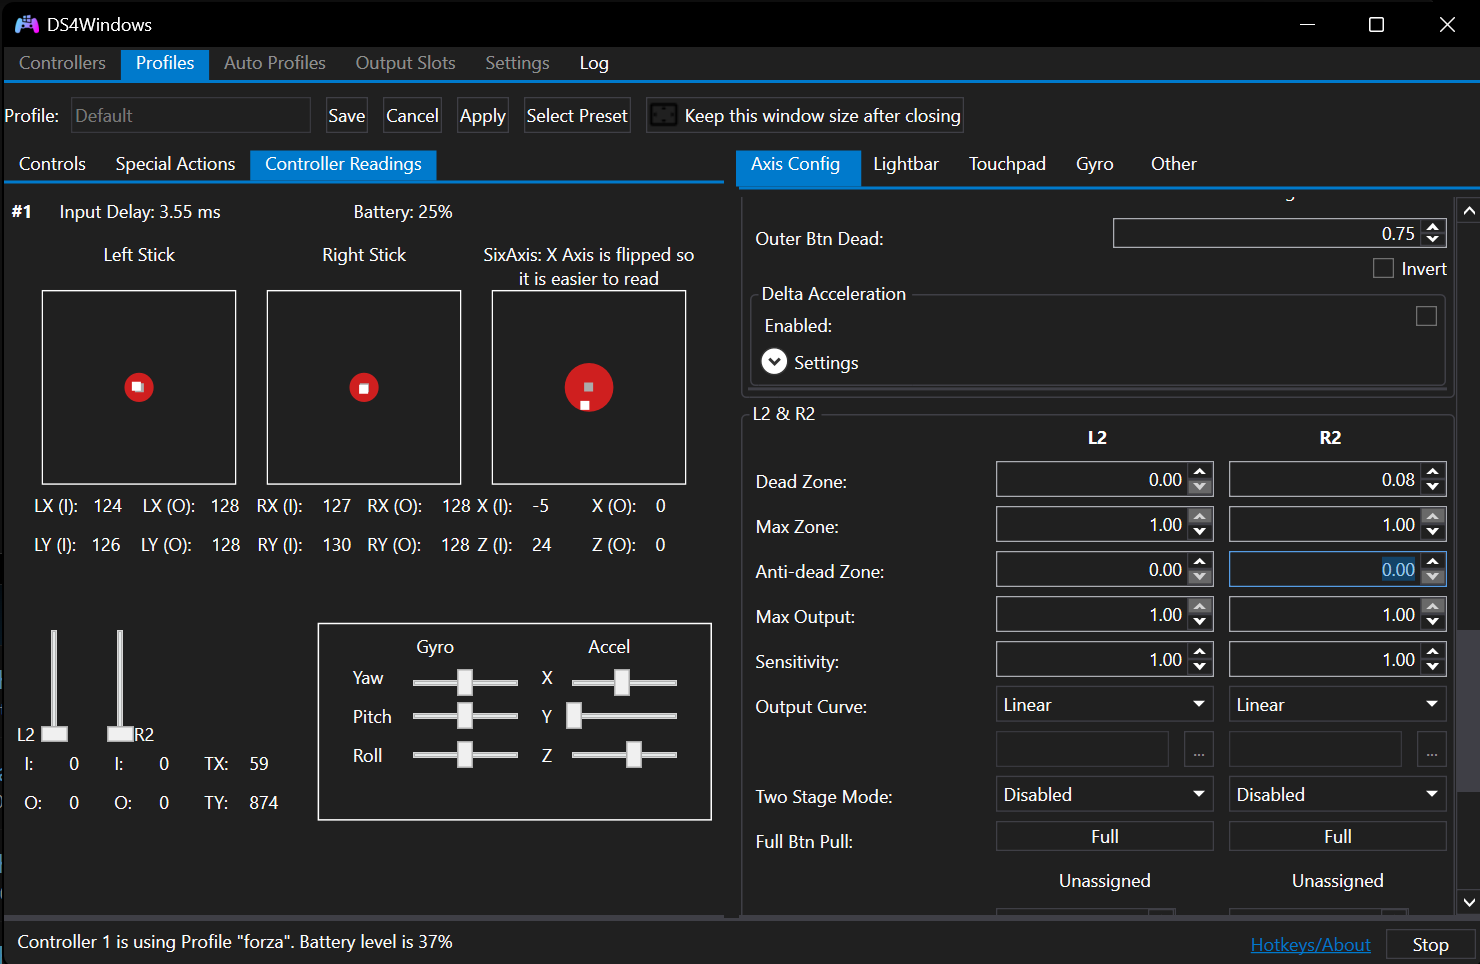1480x964 pixels.
Task: Save the current profile
Action: click(347, 116)
